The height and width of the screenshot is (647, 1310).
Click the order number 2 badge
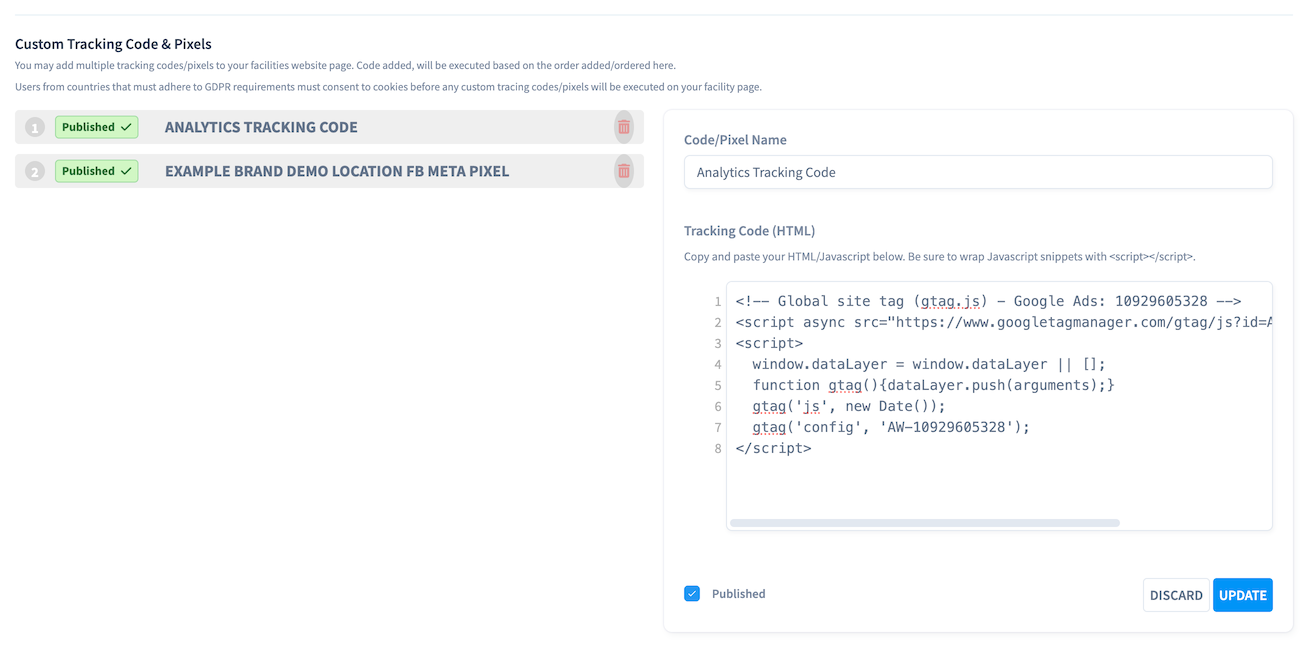[x=35, y=171]
